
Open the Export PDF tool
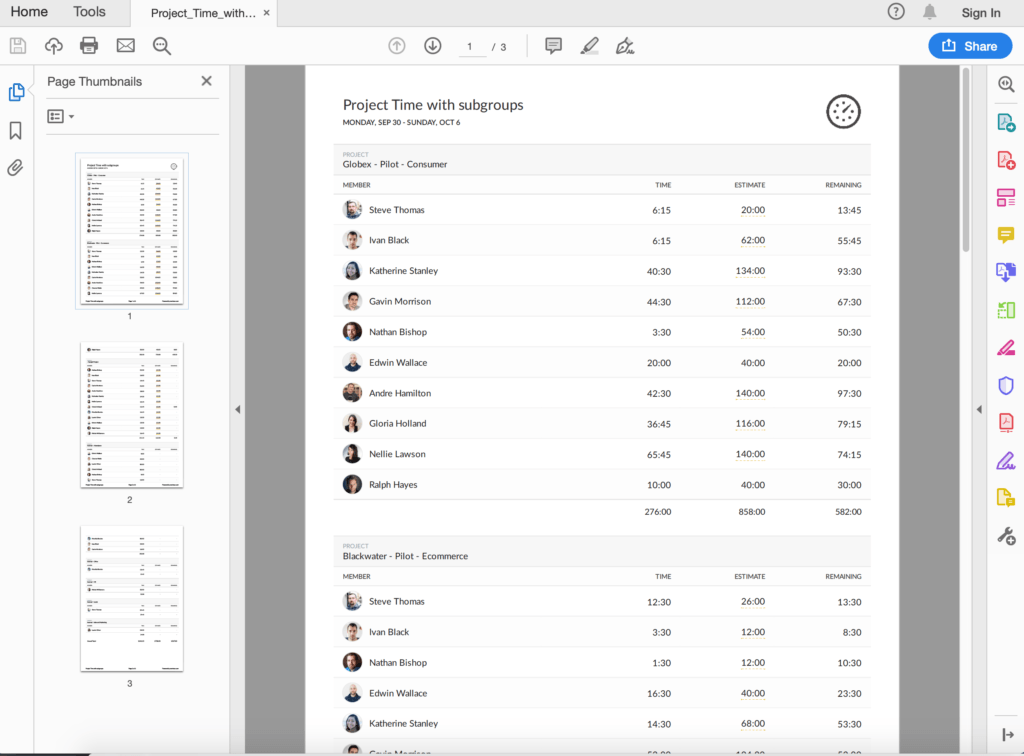(x=1006, y=121)
